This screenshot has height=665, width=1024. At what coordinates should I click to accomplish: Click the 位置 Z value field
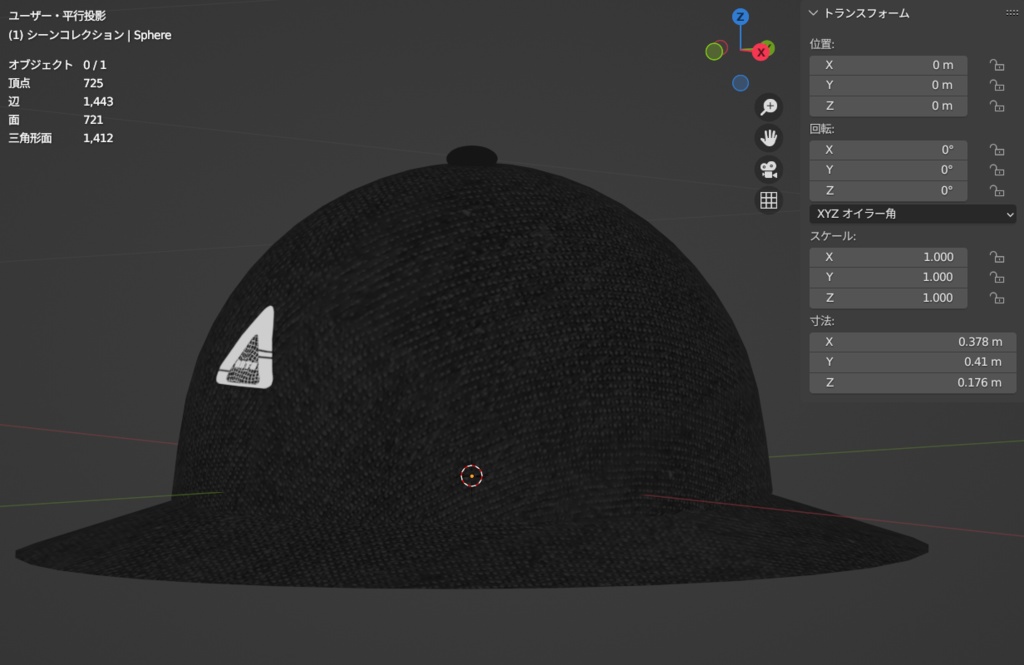tap(888, 105)
